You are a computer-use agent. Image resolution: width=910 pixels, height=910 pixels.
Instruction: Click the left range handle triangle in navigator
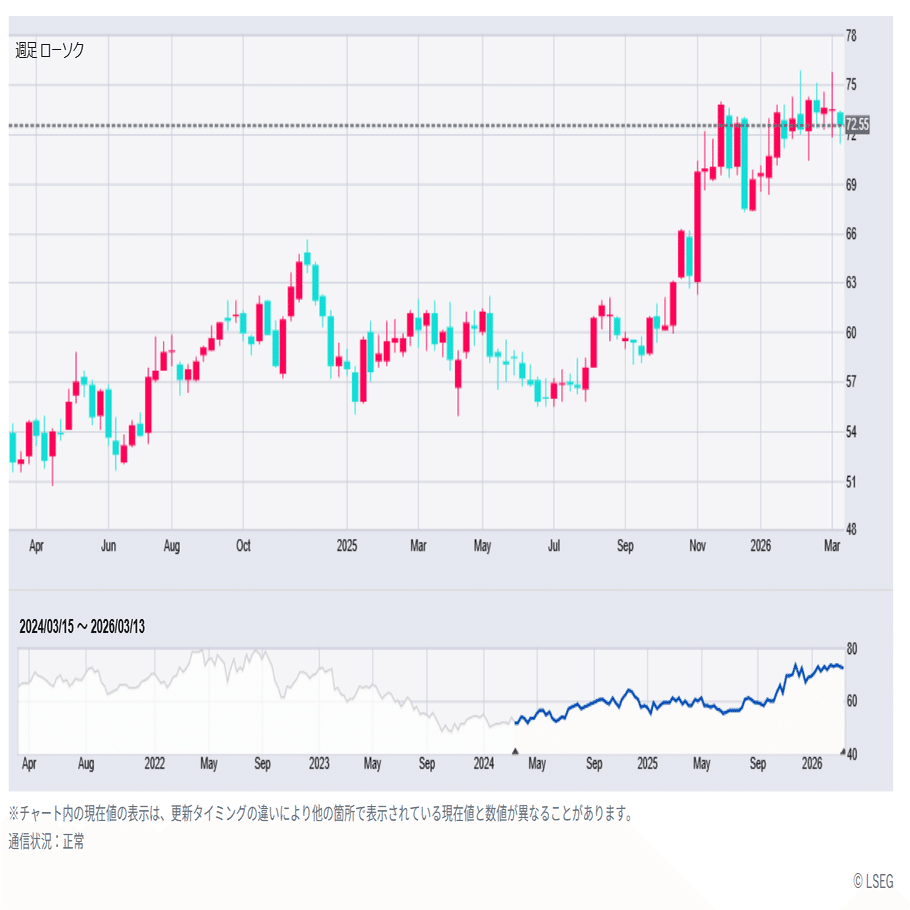(x=515, y=751)
